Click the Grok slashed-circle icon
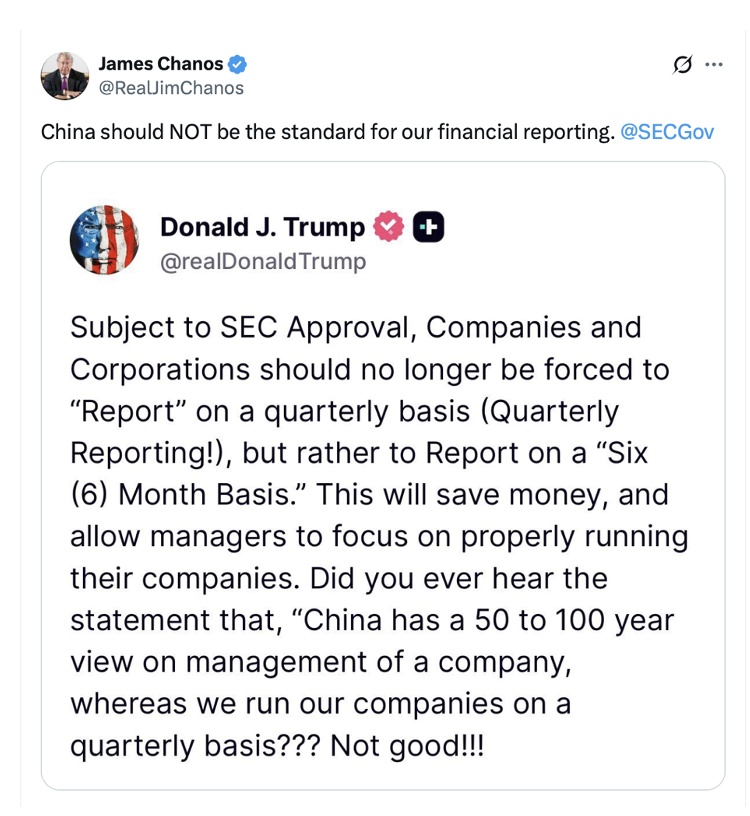750x816 pixels. (x=683, y=65)
